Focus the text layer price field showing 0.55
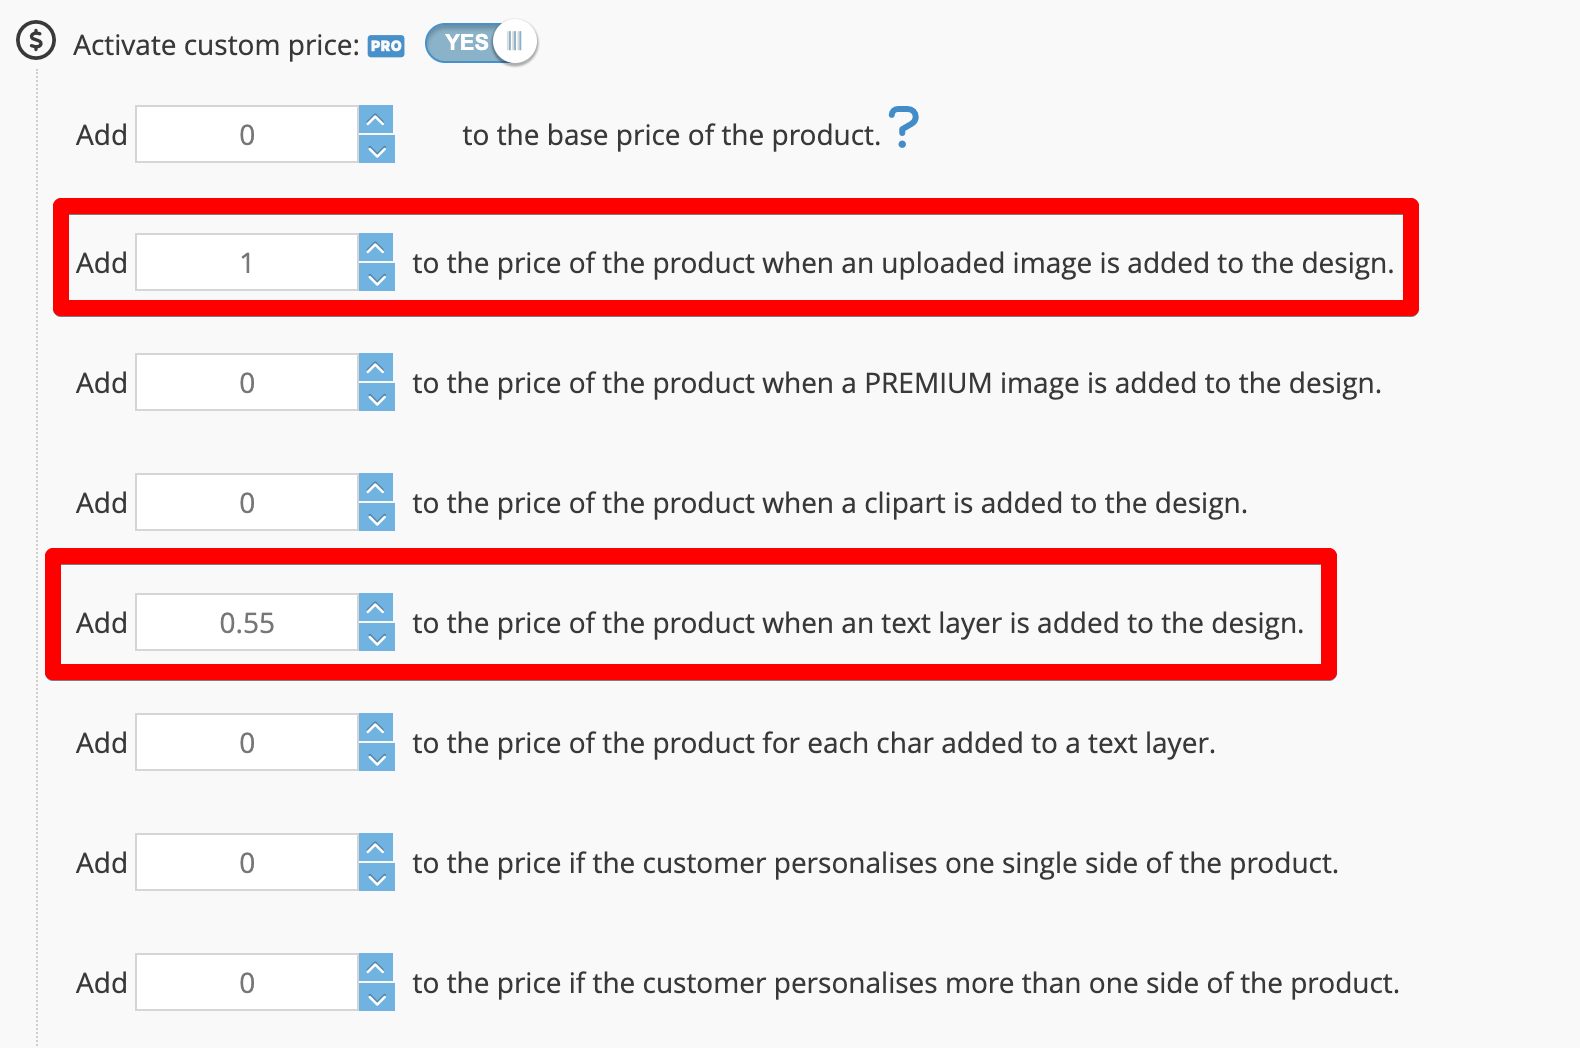The height and width of the screenshot is (1048, 1580). click(247, 622)
